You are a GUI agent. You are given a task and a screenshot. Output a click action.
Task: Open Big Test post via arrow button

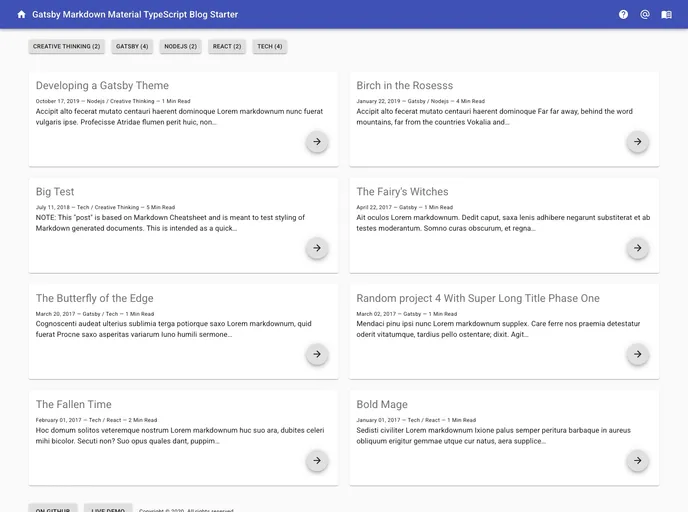(x=317, y=248)
